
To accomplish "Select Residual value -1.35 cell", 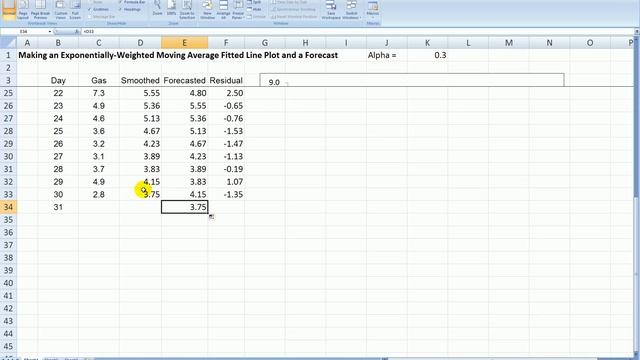I will 226,194.
